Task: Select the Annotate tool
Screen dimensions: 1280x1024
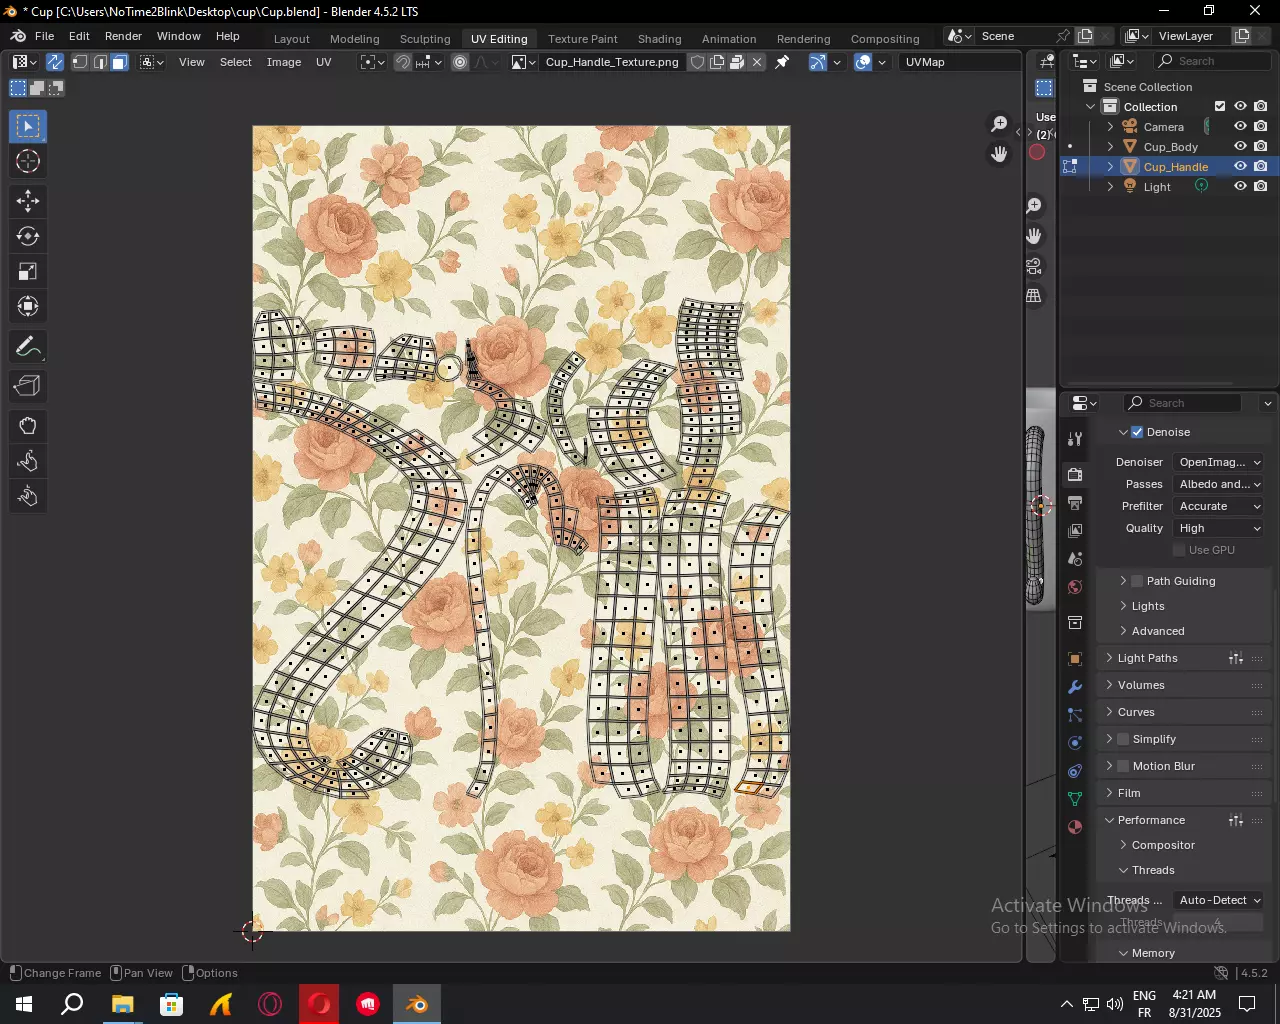Action: point(28,347)
